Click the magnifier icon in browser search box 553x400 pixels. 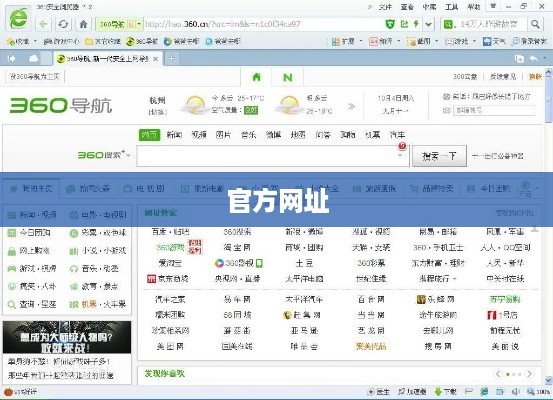(535, 24)
